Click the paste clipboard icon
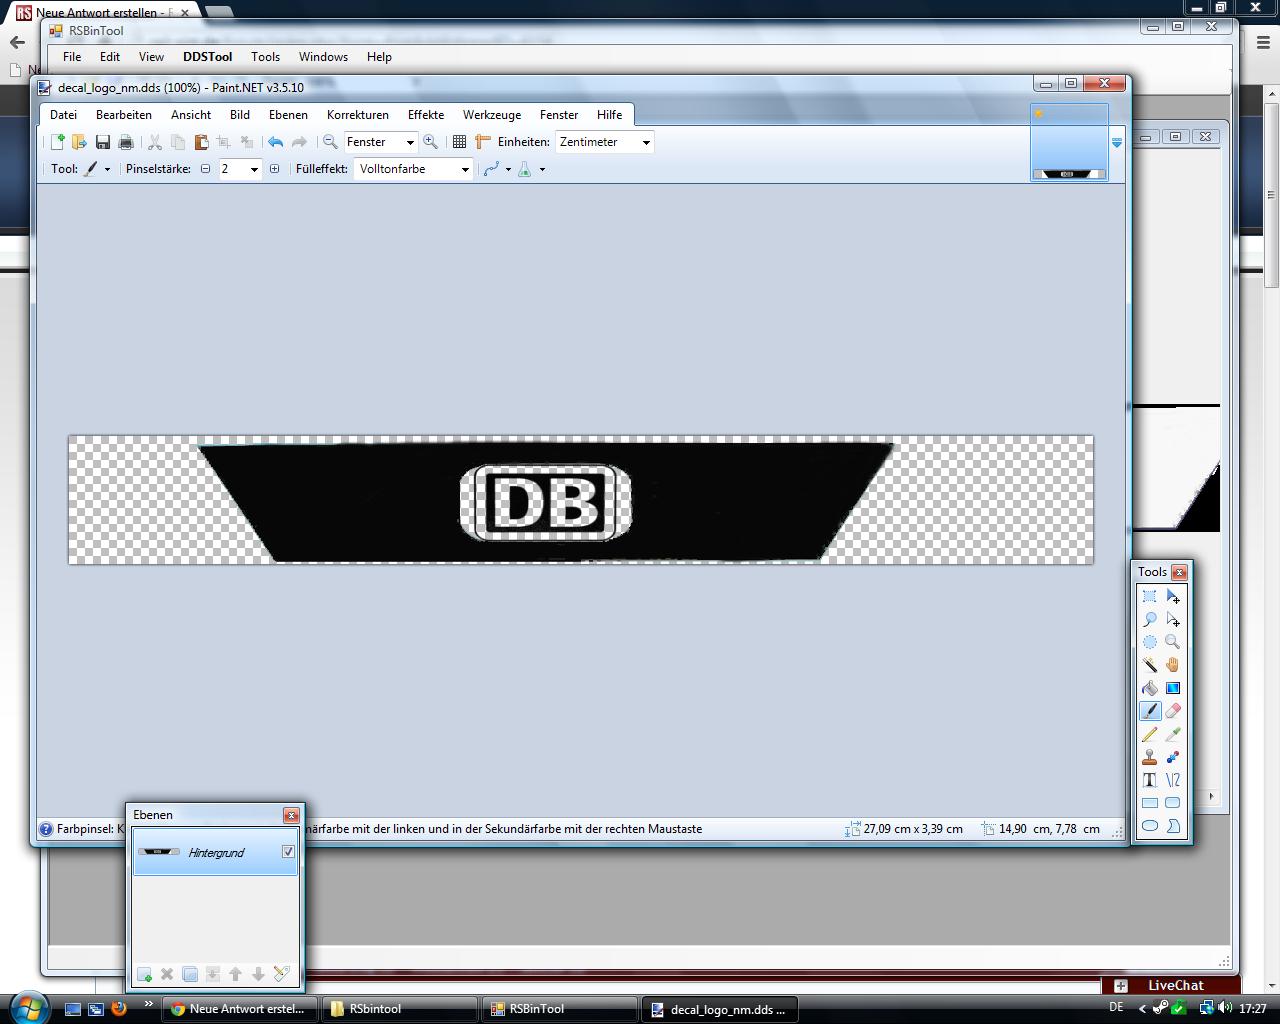Image resolution: width=1280 pixels, height=1024 pixels. coord(201,142)
